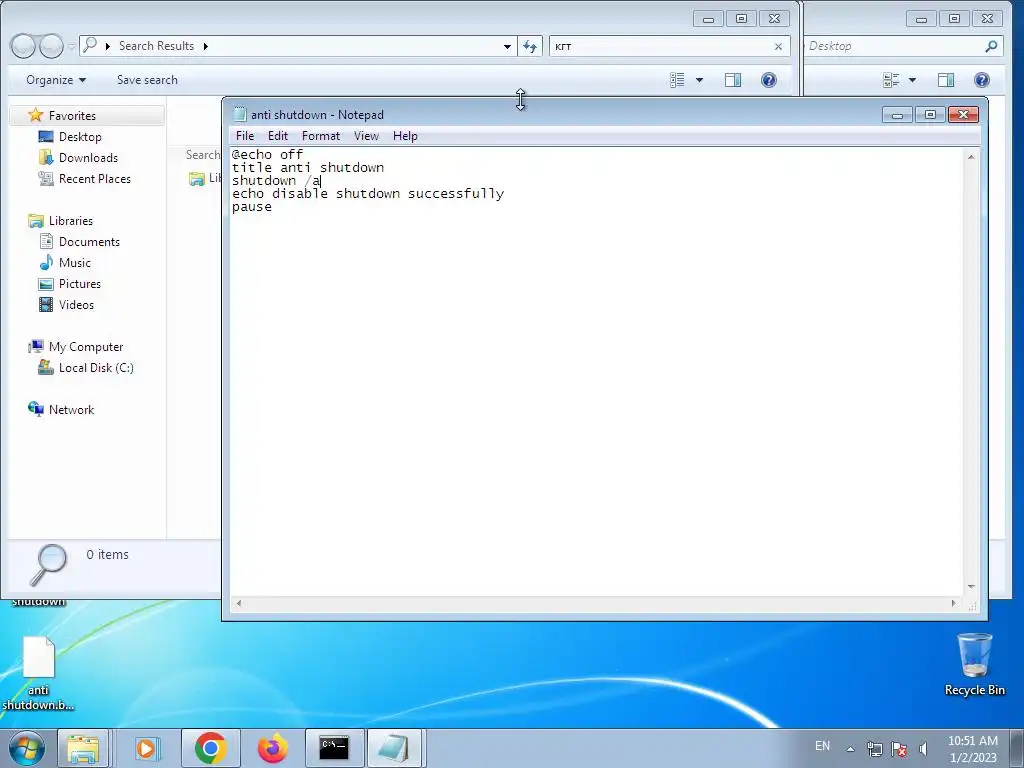The height and width of the screenshot is (768, 1024).
Task: Show hidden tray icons arrow
Action: (x=850, y=749)
